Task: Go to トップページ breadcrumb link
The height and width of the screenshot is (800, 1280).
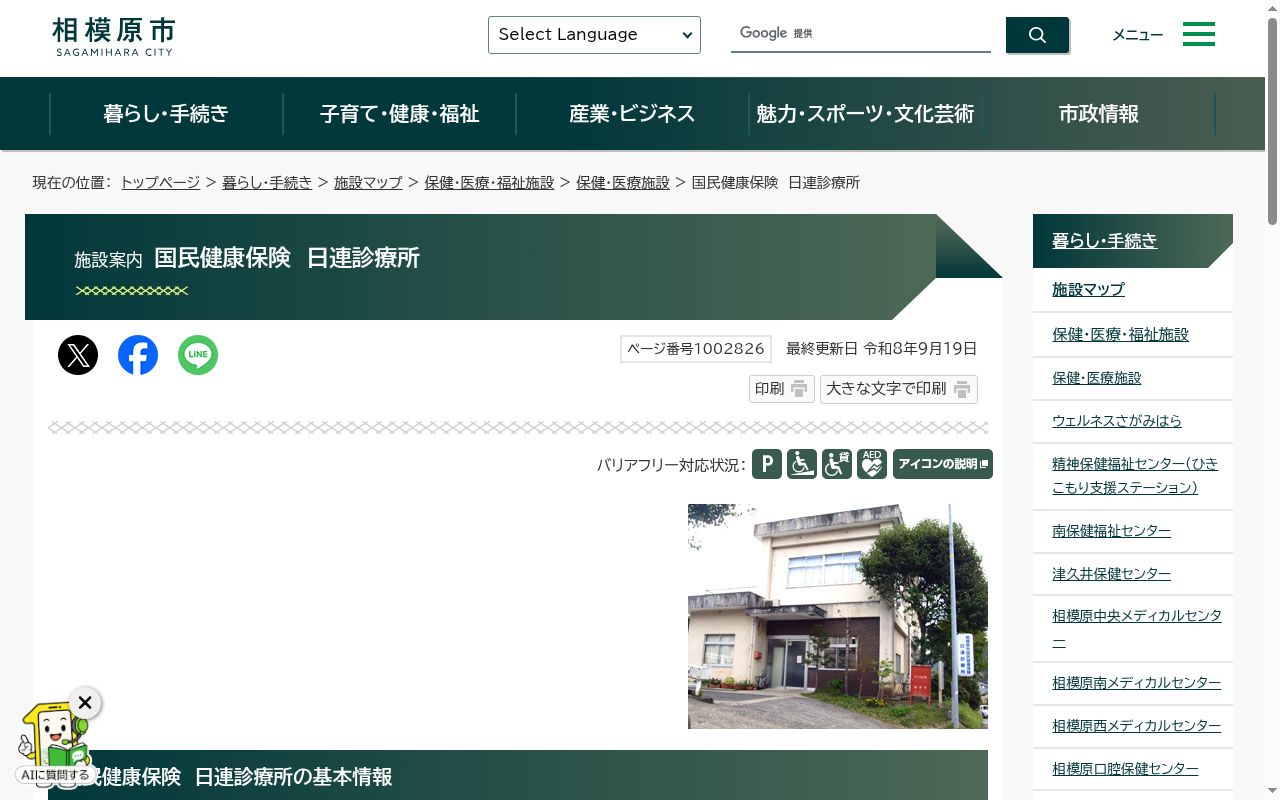Action: pyautogui.click(x=160, y=182)
